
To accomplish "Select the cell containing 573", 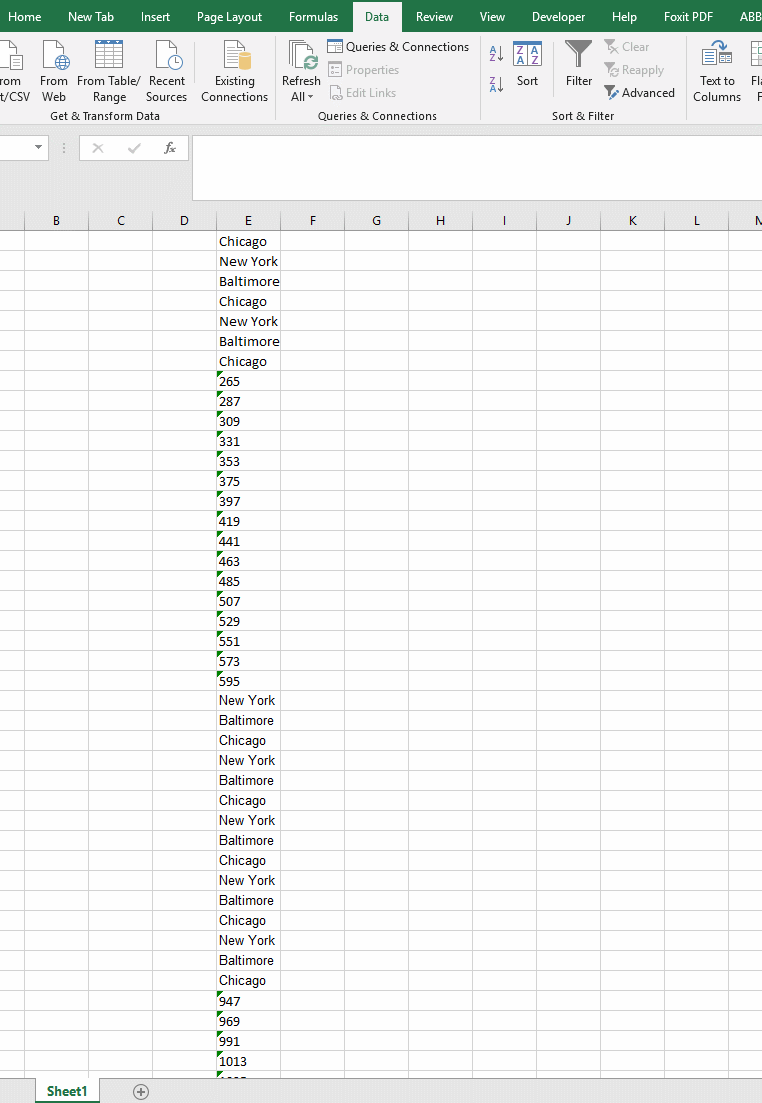I will [248, 661].
